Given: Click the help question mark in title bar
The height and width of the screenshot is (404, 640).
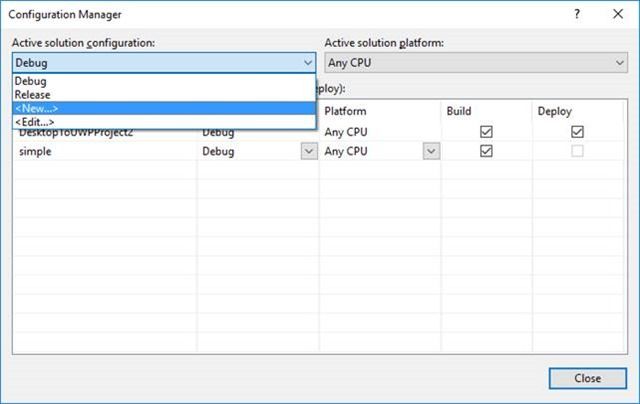Looking at the screenshot, I should (577, 15).
